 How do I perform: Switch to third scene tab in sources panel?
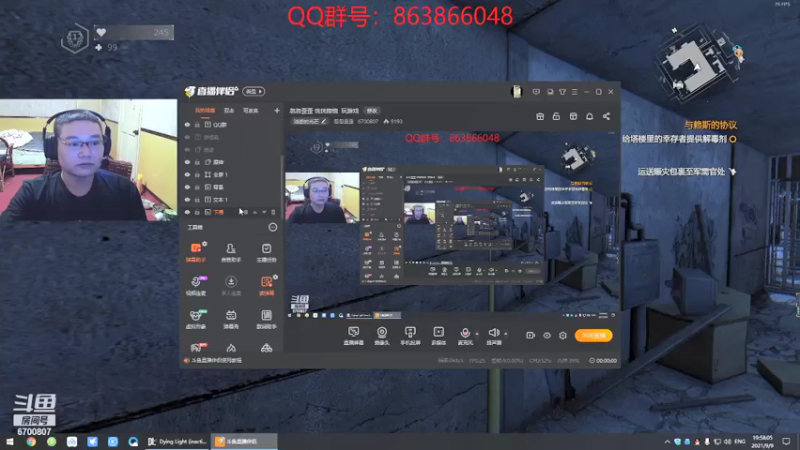click(x=251, y=110)
